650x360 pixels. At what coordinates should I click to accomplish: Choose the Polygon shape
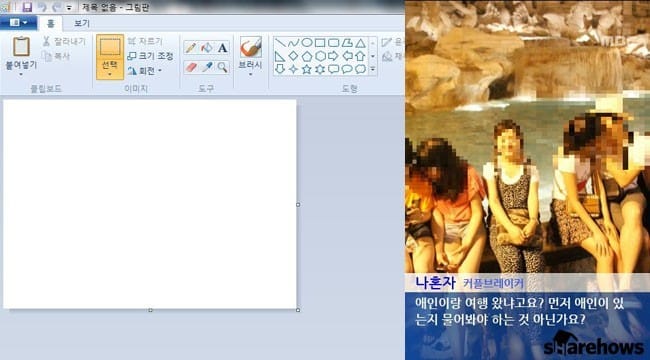347,43
